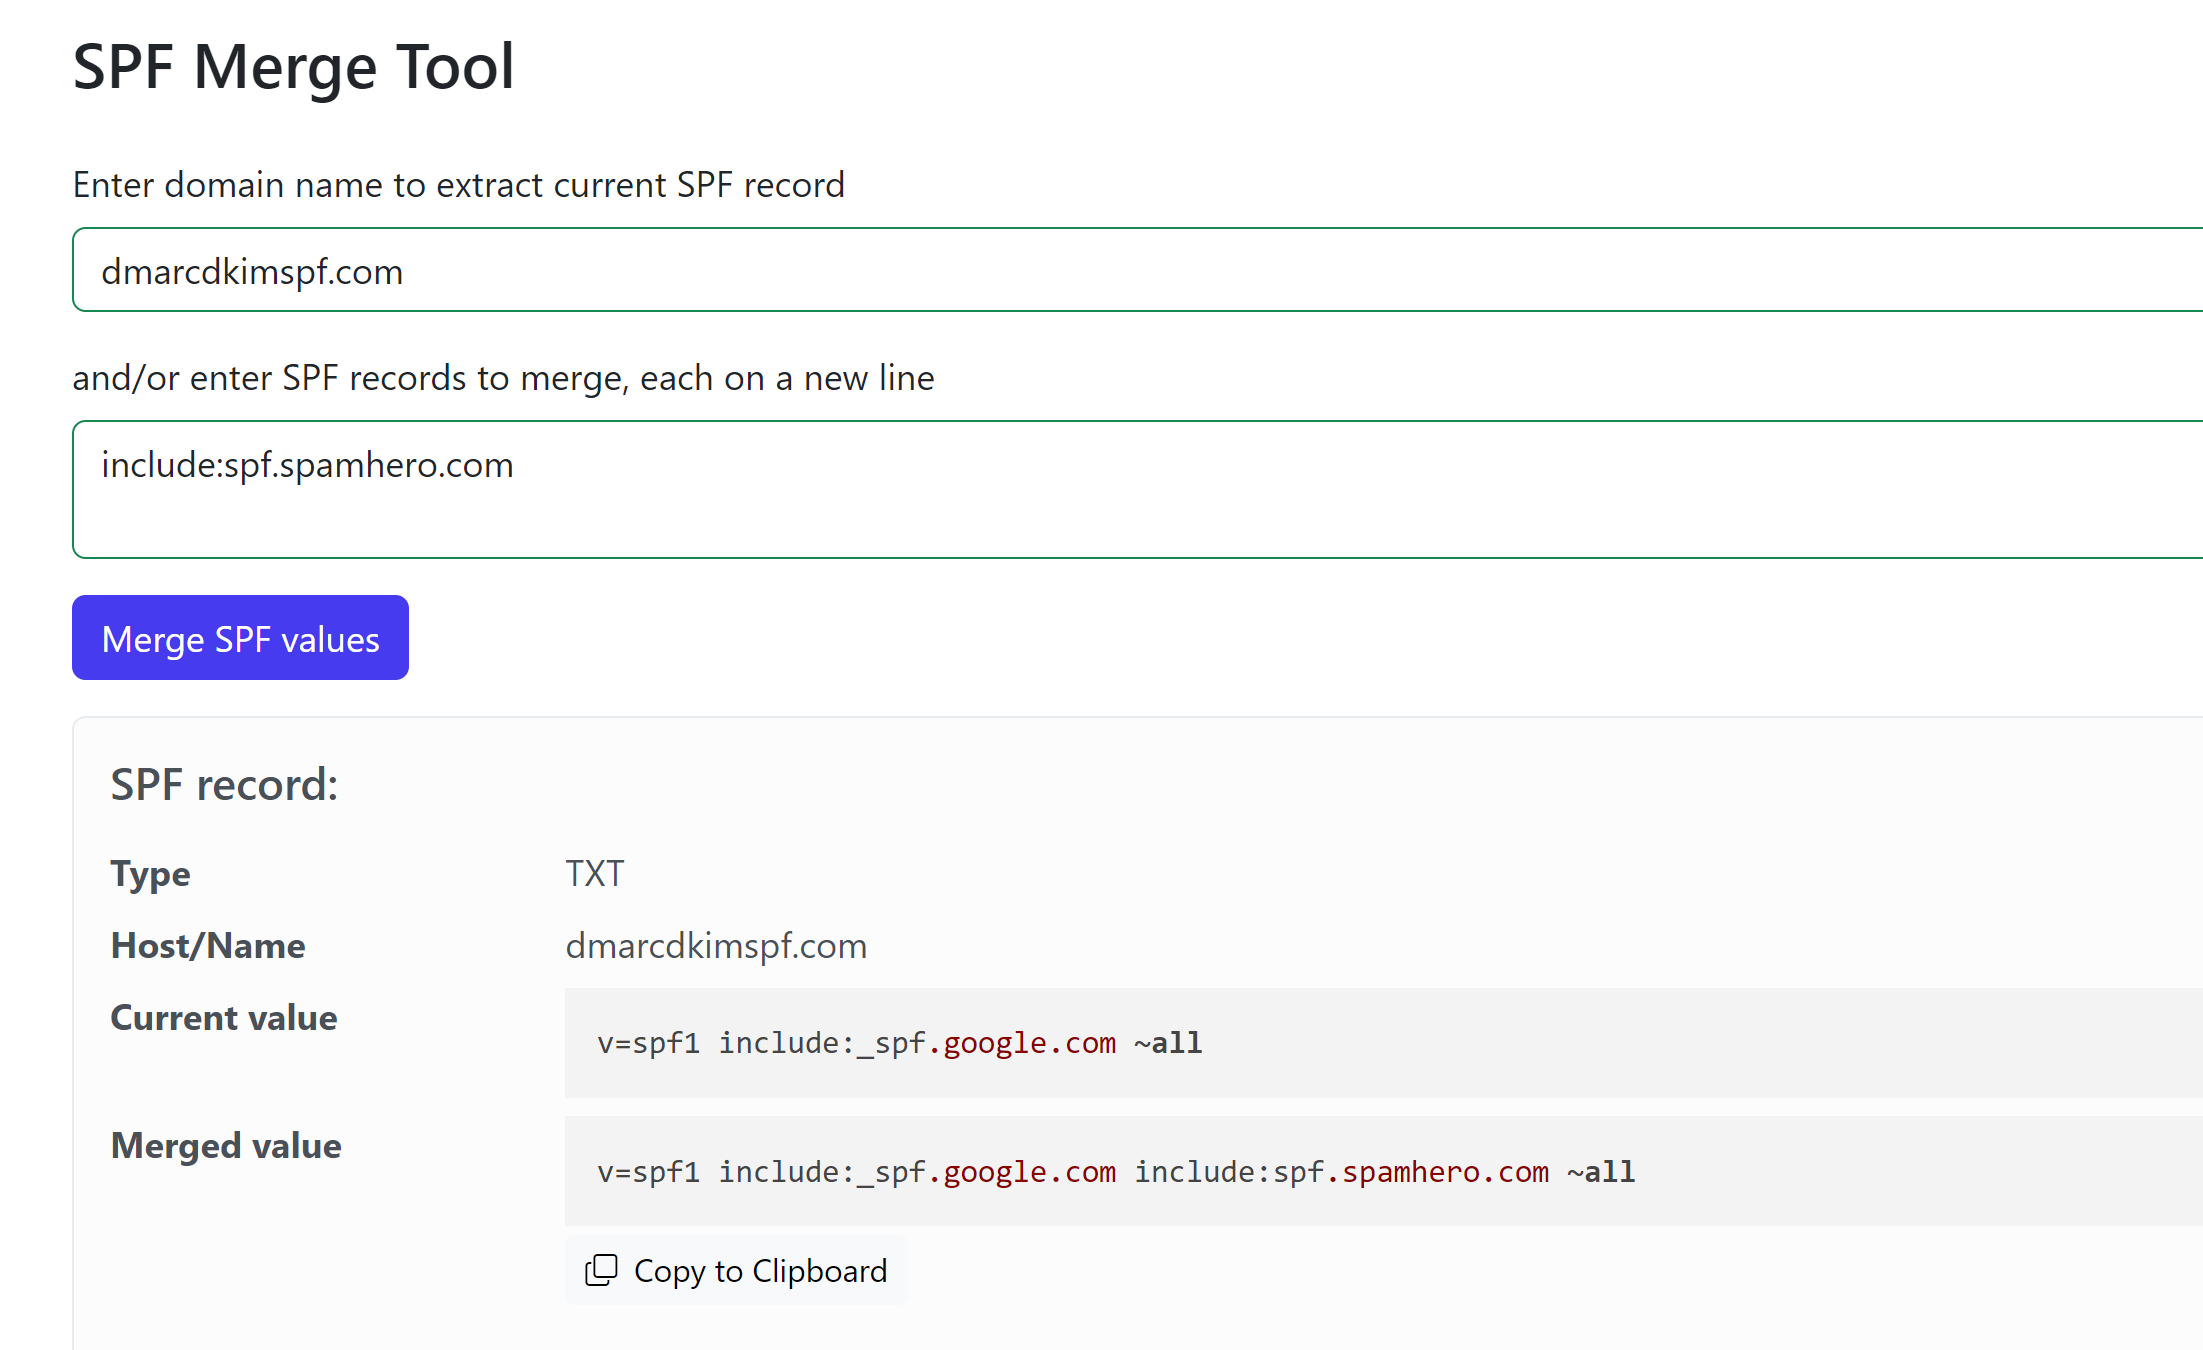Viewport: 2203px width, 1350px height.
Task: Click the current SPF value code block
Action: point(1384,1043)
